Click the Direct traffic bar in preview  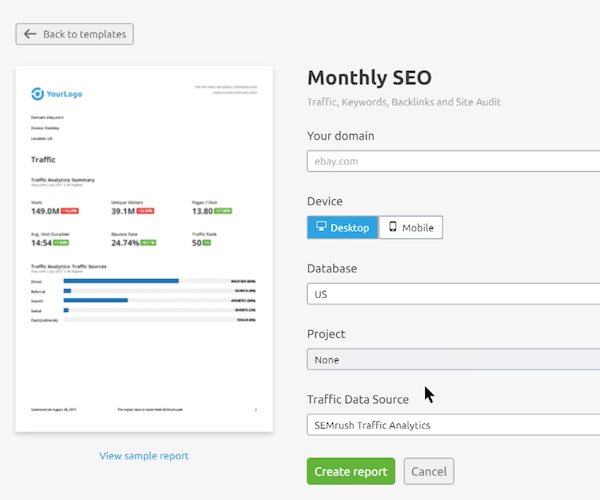point(121,281)
